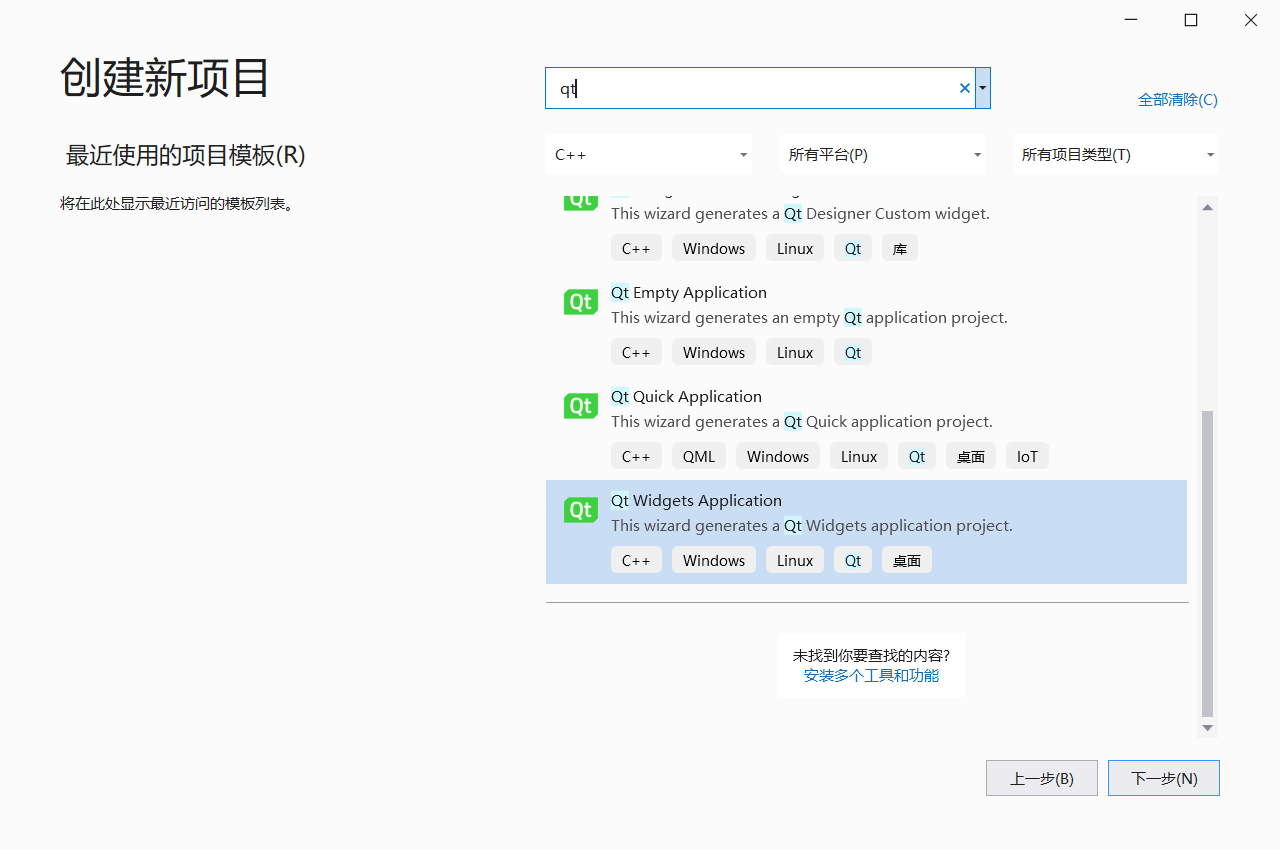1280x850 pixels.
Task: Click Windows tag under Qt Quick Application
Action: point(778,456)
